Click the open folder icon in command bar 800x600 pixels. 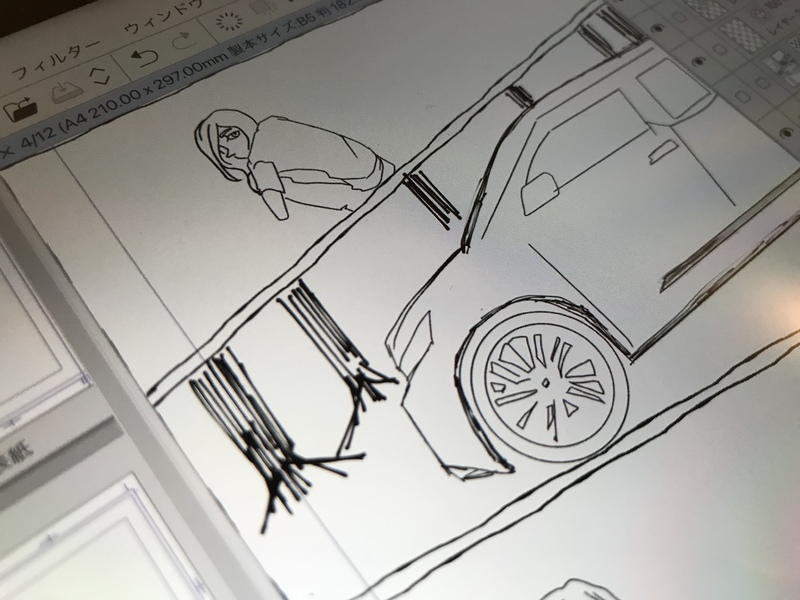point(20,108)
